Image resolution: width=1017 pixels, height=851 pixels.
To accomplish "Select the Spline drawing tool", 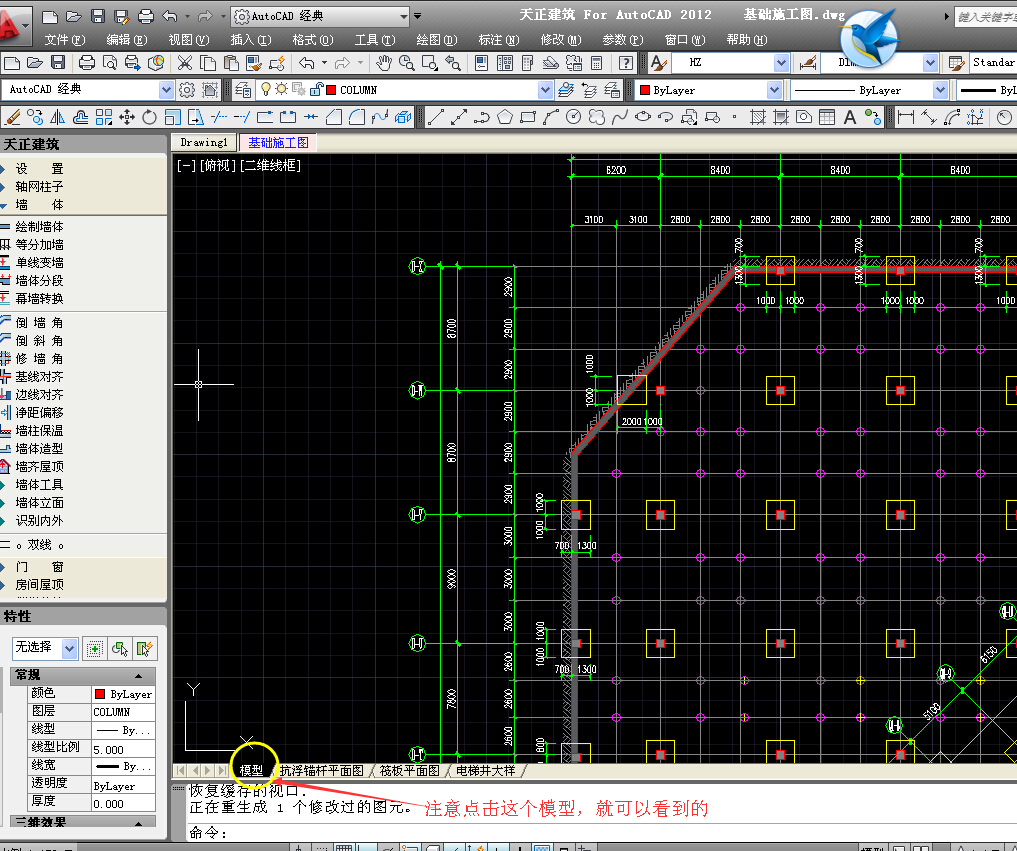I will tap(619, 117).
